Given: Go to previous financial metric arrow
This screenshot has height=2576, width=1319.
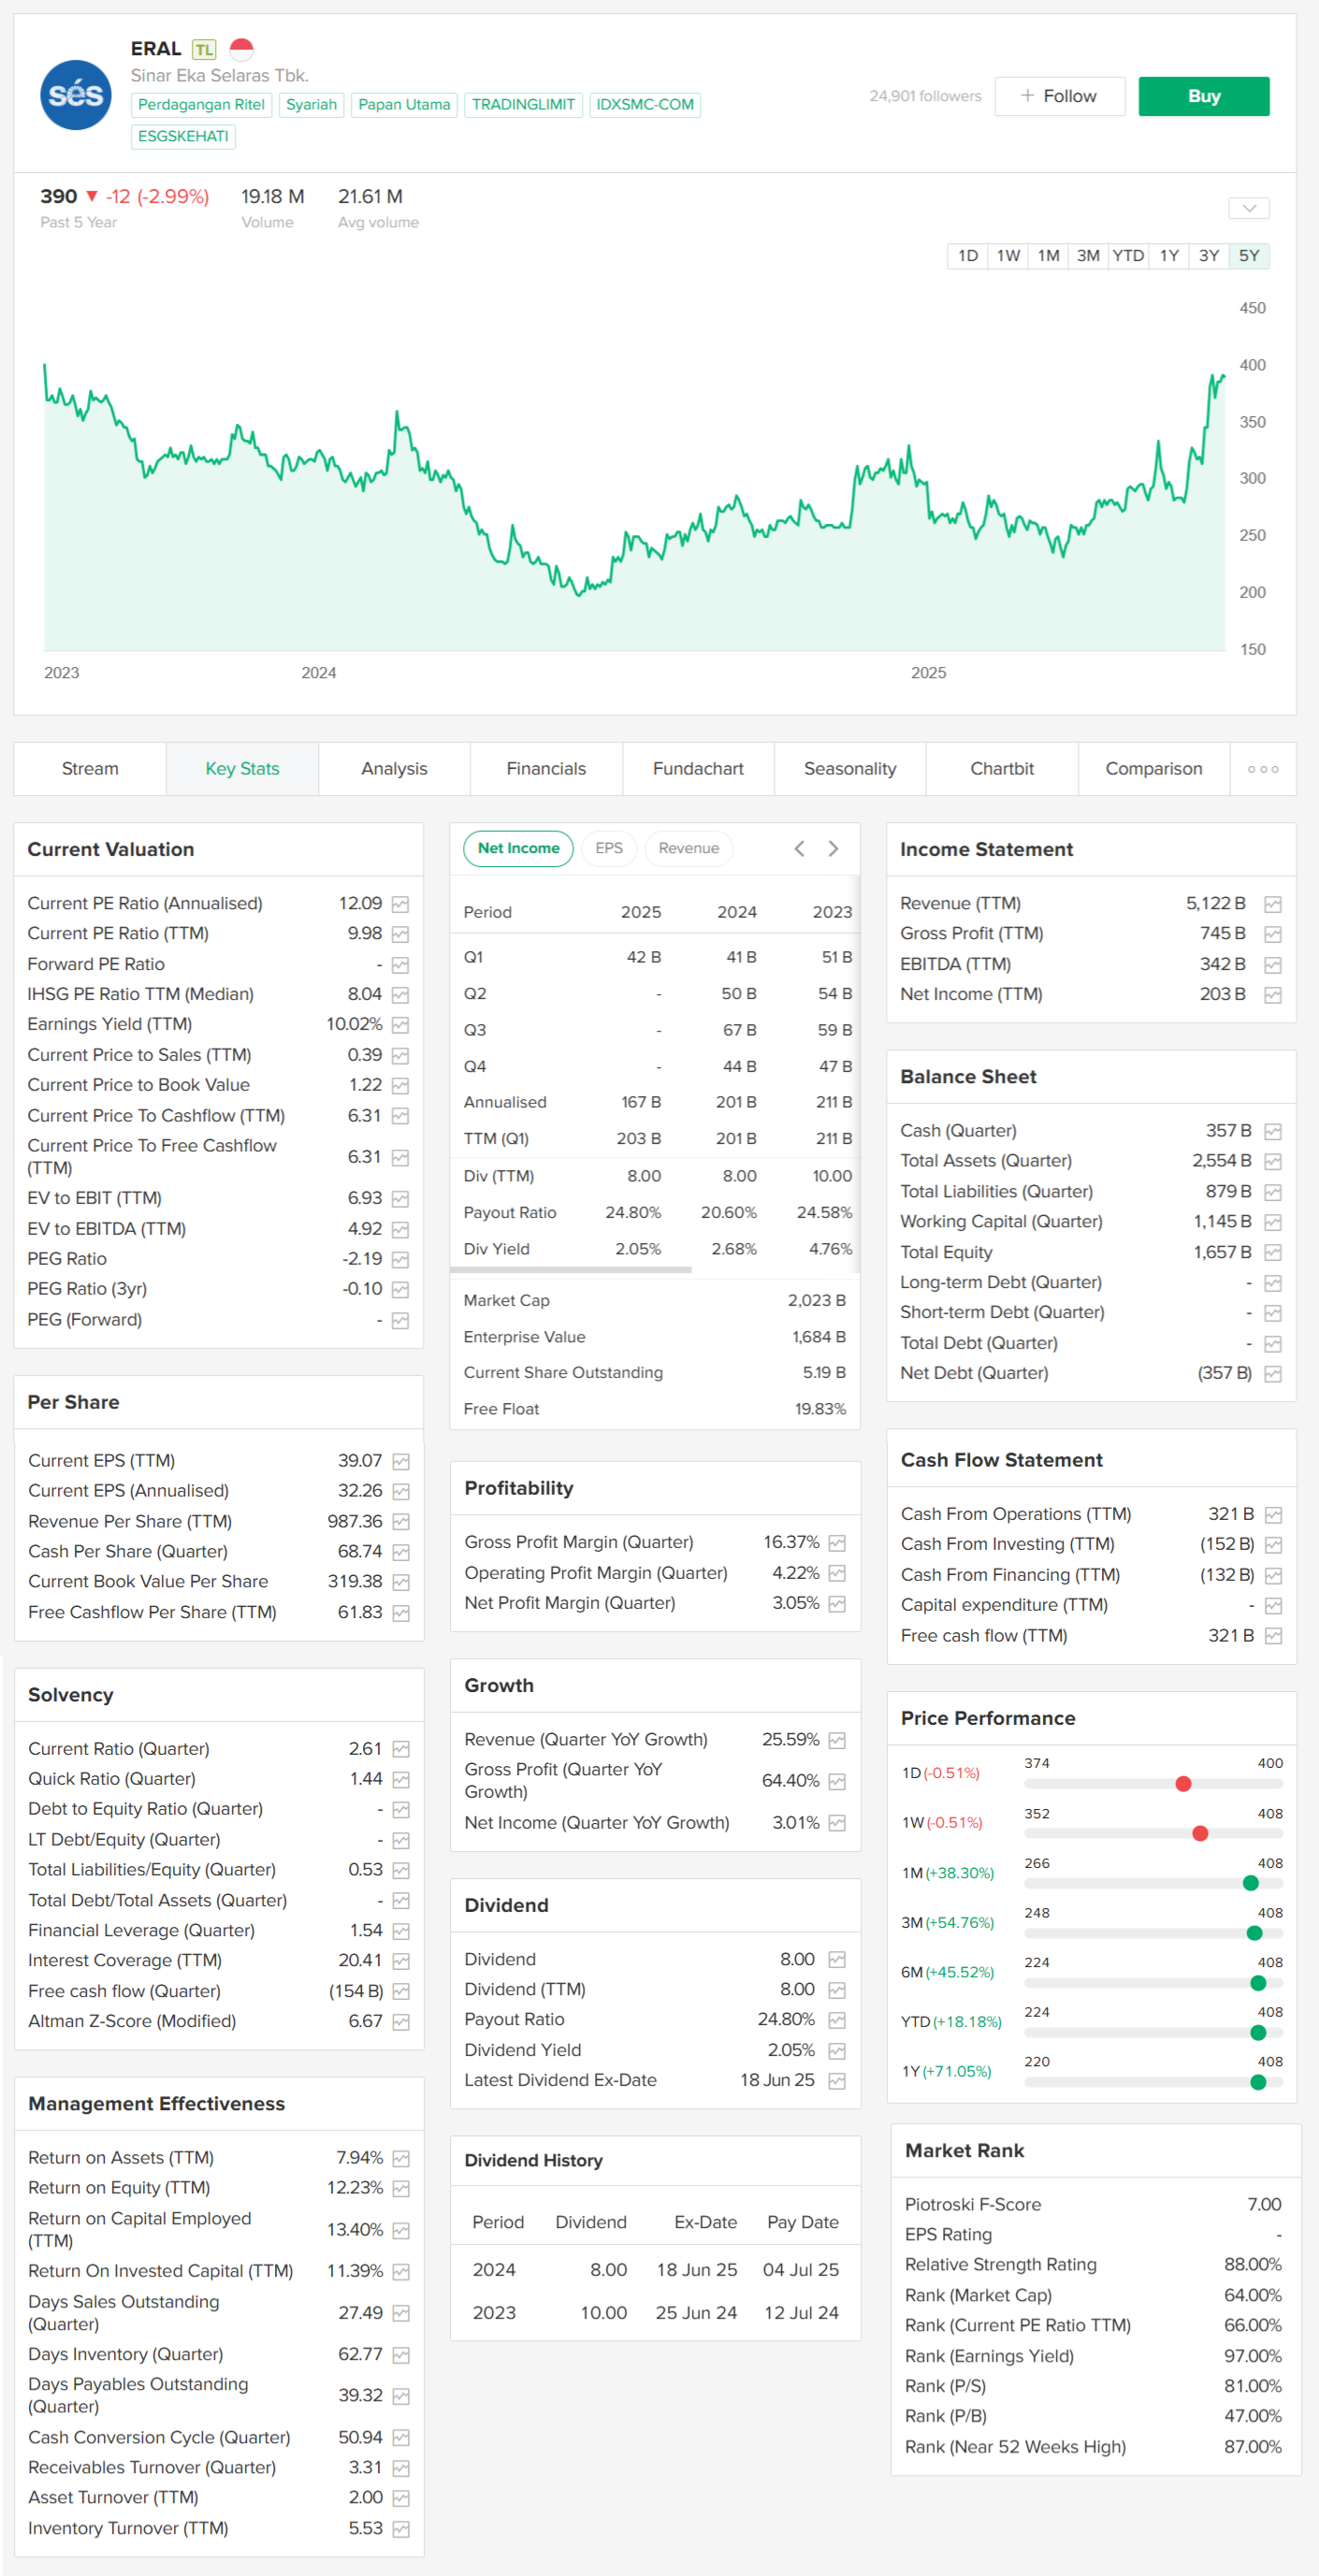Looking at the screenshot, I should [x=799, y=848].
